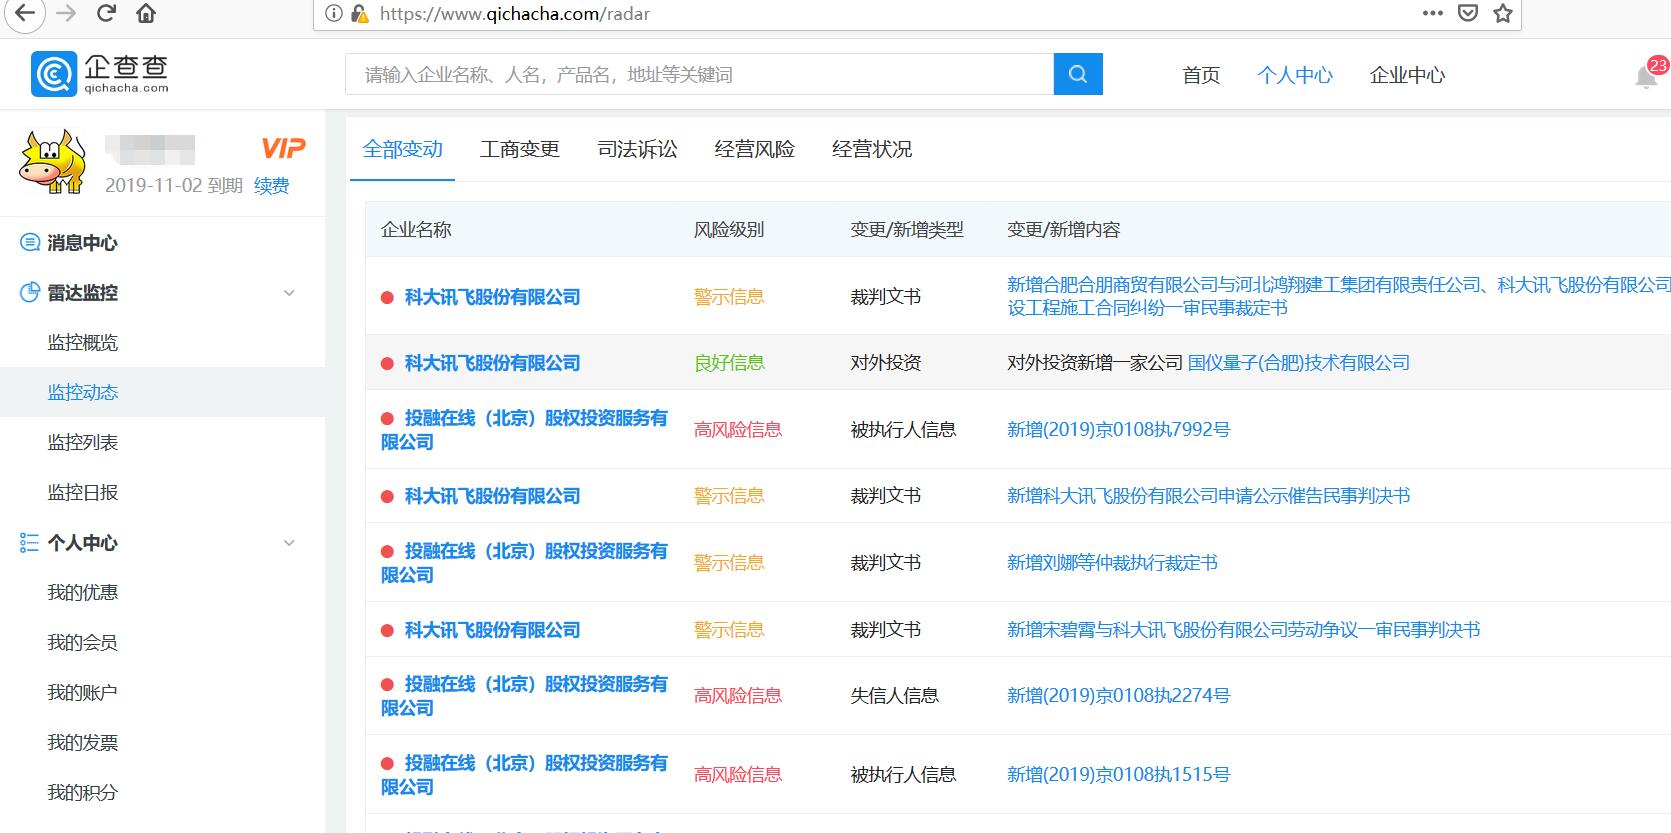1671x833 pixels.
Task: Bookmark this page with star icon
Action: (x=1502, y=14)
